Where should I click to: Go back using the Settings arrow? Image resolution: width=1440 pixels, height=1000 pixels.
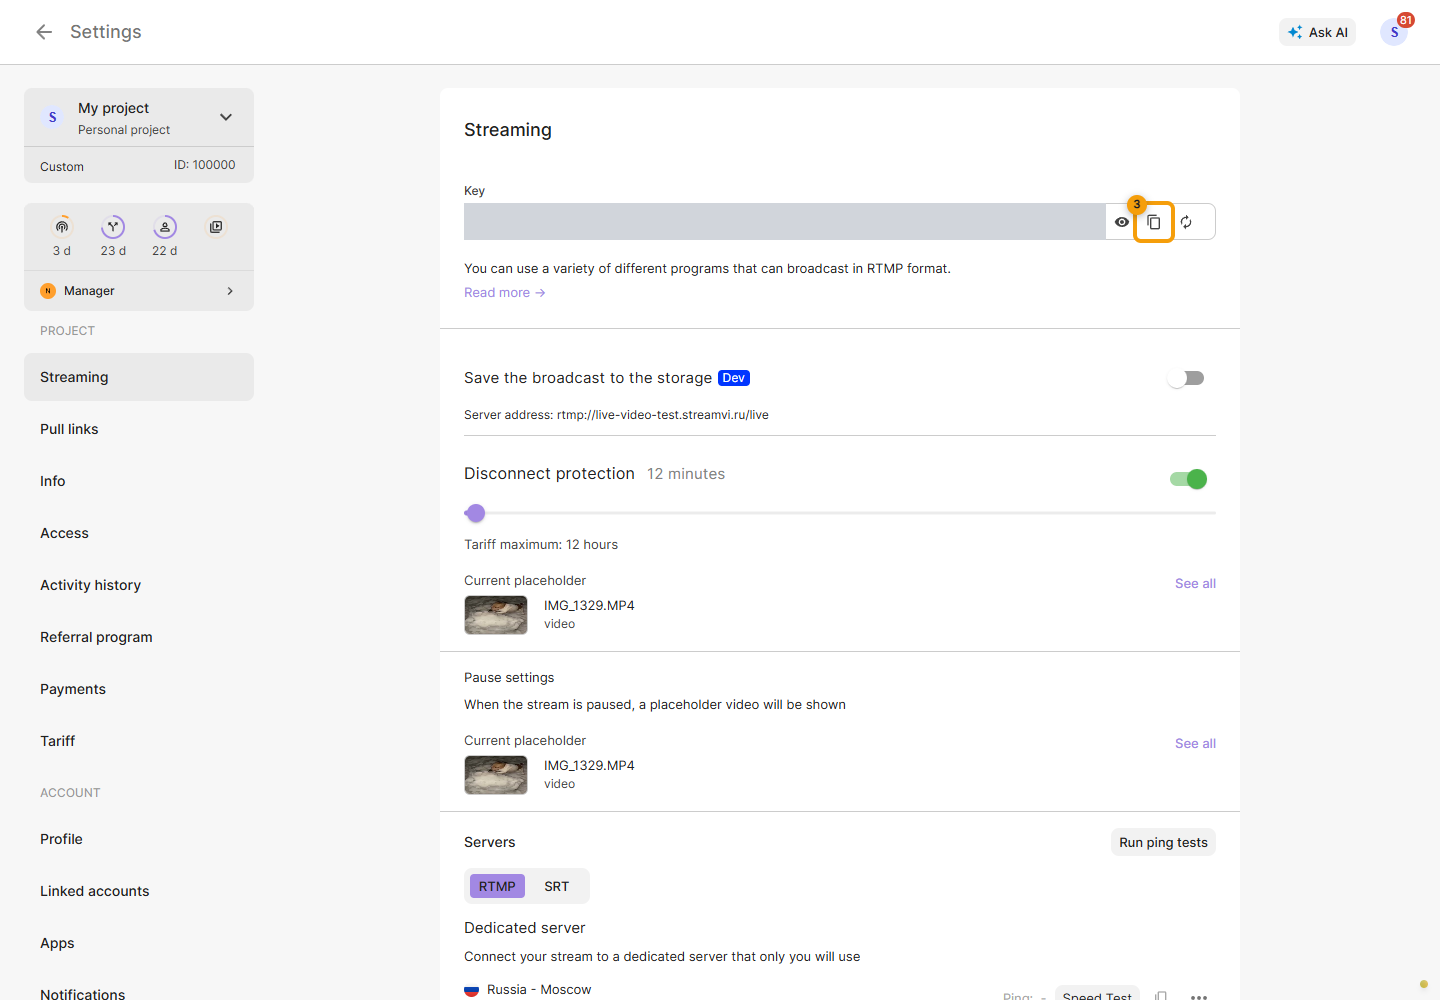[44, 32]
